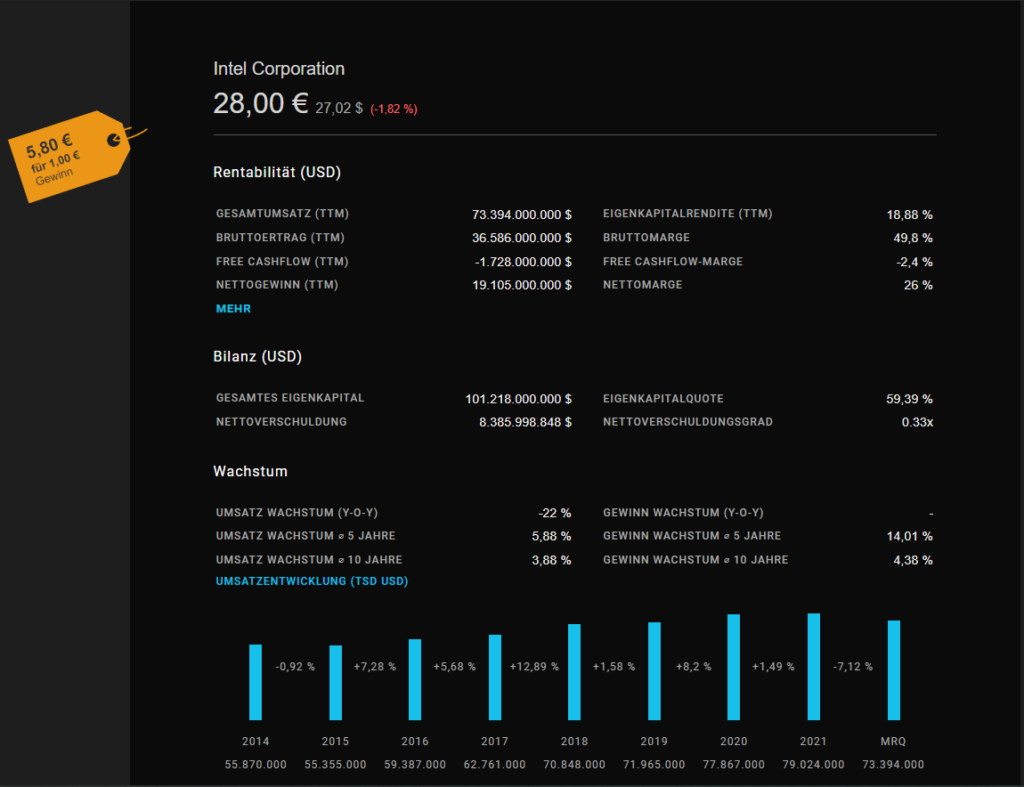
Task: Select the NETTOVERSCHULDUNG label
Action: (281, 422)
